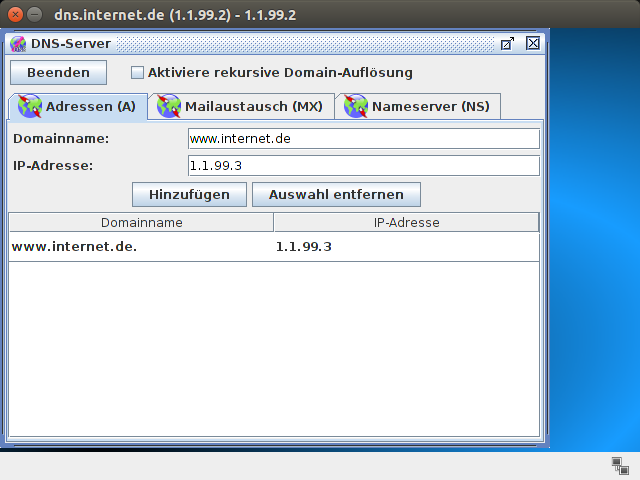Close the DNS-Server internal frame
Screen dimensions: 640x480
[x=533, y=43]
